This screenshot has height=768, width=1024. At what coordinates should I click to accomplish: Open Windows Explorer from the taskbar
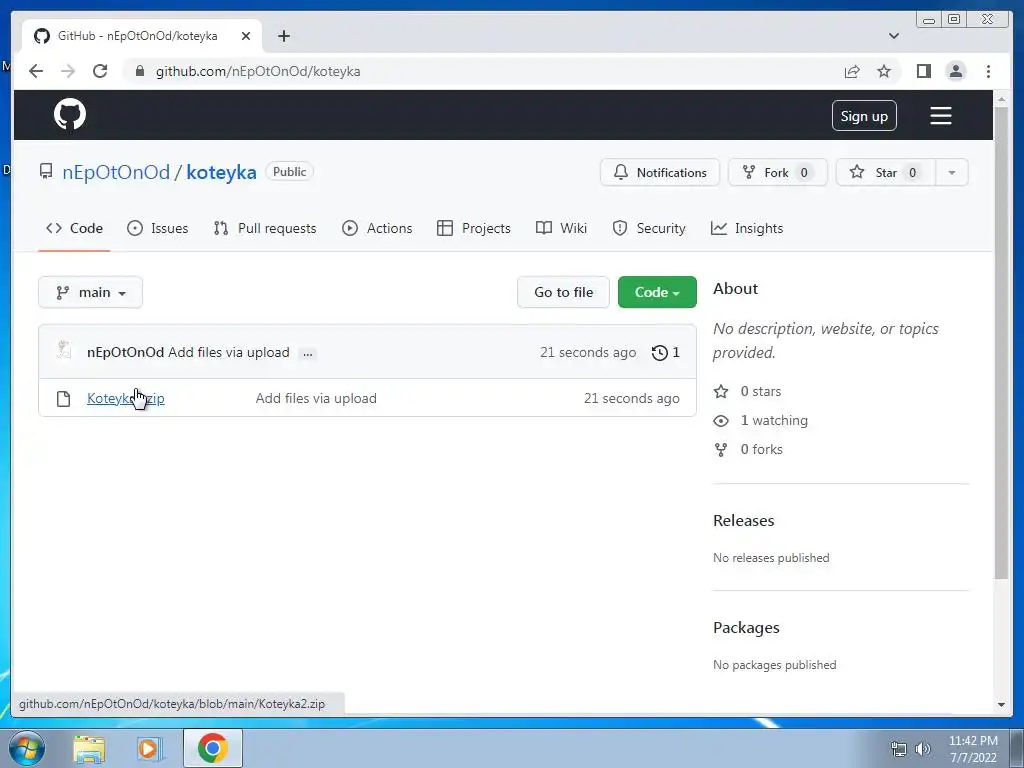[89, 748]
